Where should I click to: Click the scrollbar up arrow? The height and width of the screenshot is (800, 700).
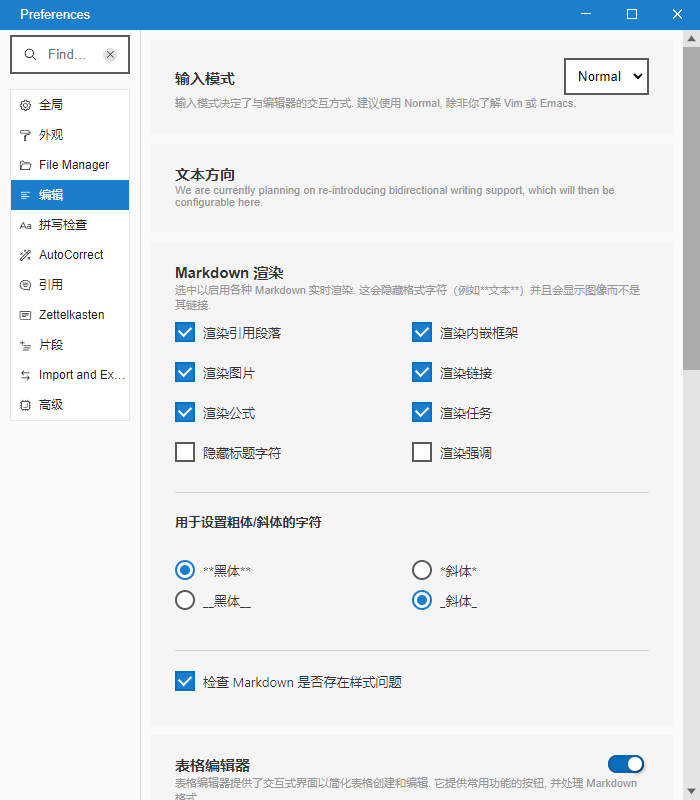point(691,38)
